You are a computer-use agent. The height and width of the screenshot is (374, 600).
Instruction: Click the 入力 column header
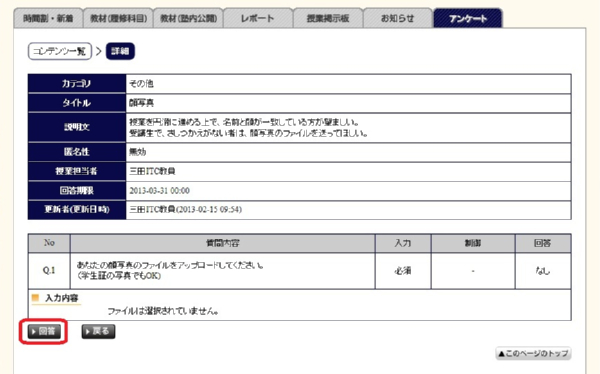tap(403, 243)
